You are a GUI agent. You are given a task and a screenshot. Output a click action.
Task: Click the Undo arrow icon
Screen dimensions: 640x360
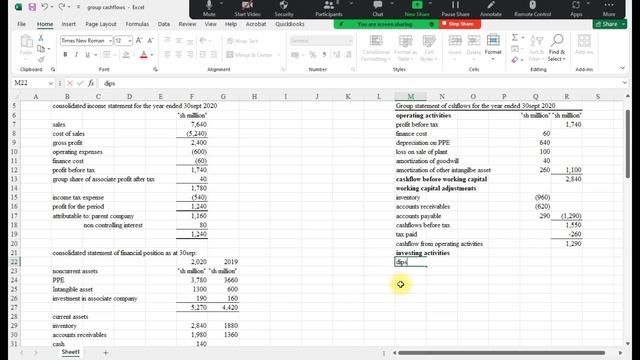coord(44,7)
